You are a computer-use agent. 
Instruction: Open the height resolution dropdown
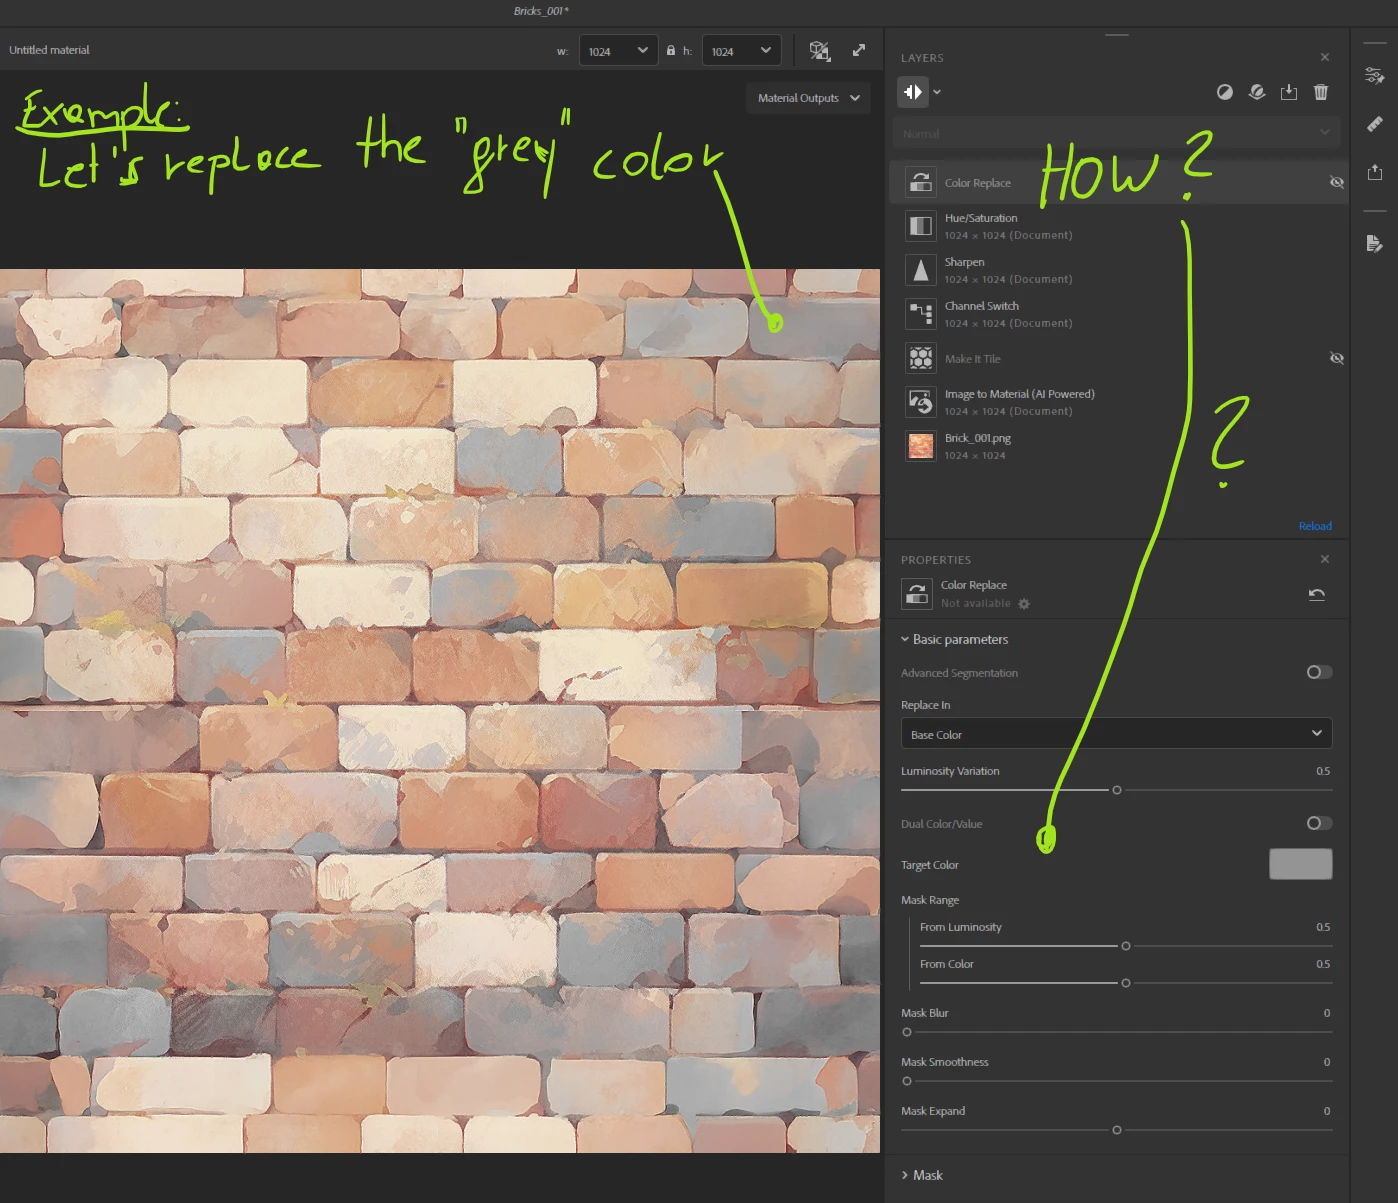tap(742, 51)
